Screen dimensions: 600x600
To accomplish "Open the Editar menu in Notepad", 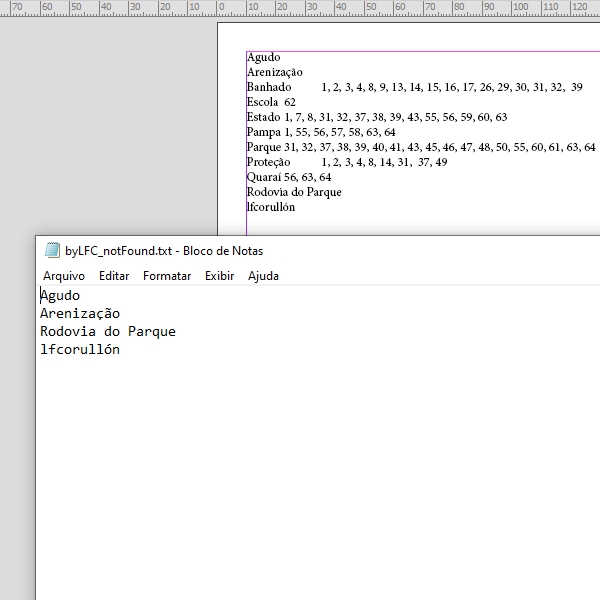I will click(x=114, y=276).
